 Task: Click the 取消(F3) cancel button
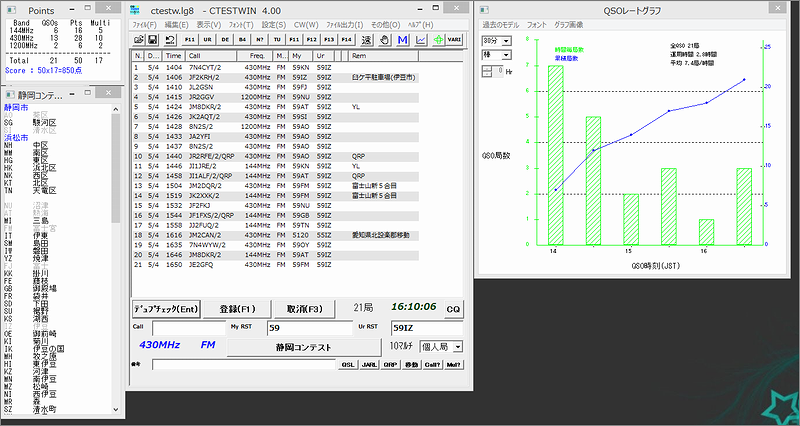pyautogui.click(x=304, y=308)
